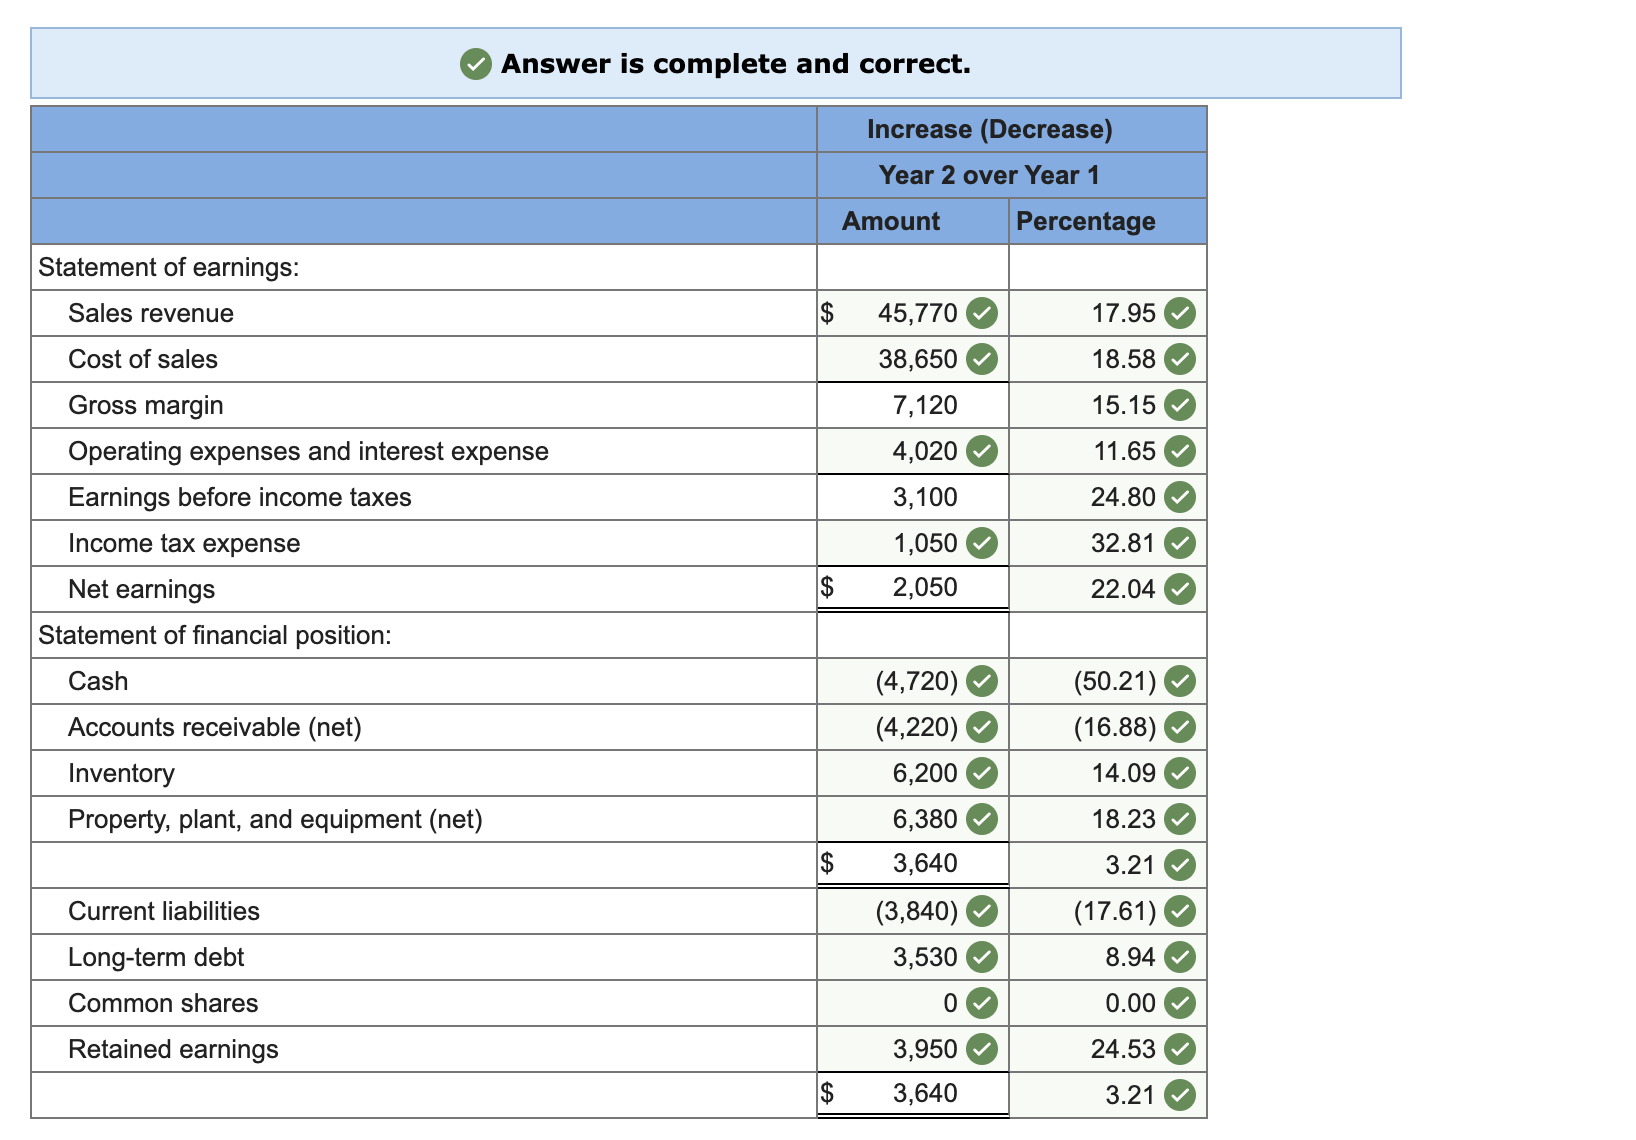Select the checkmark beside Net earnings percentage 22.04
The height and width of the screenshot is (1140, 1636).
[x=1181, y=589]
